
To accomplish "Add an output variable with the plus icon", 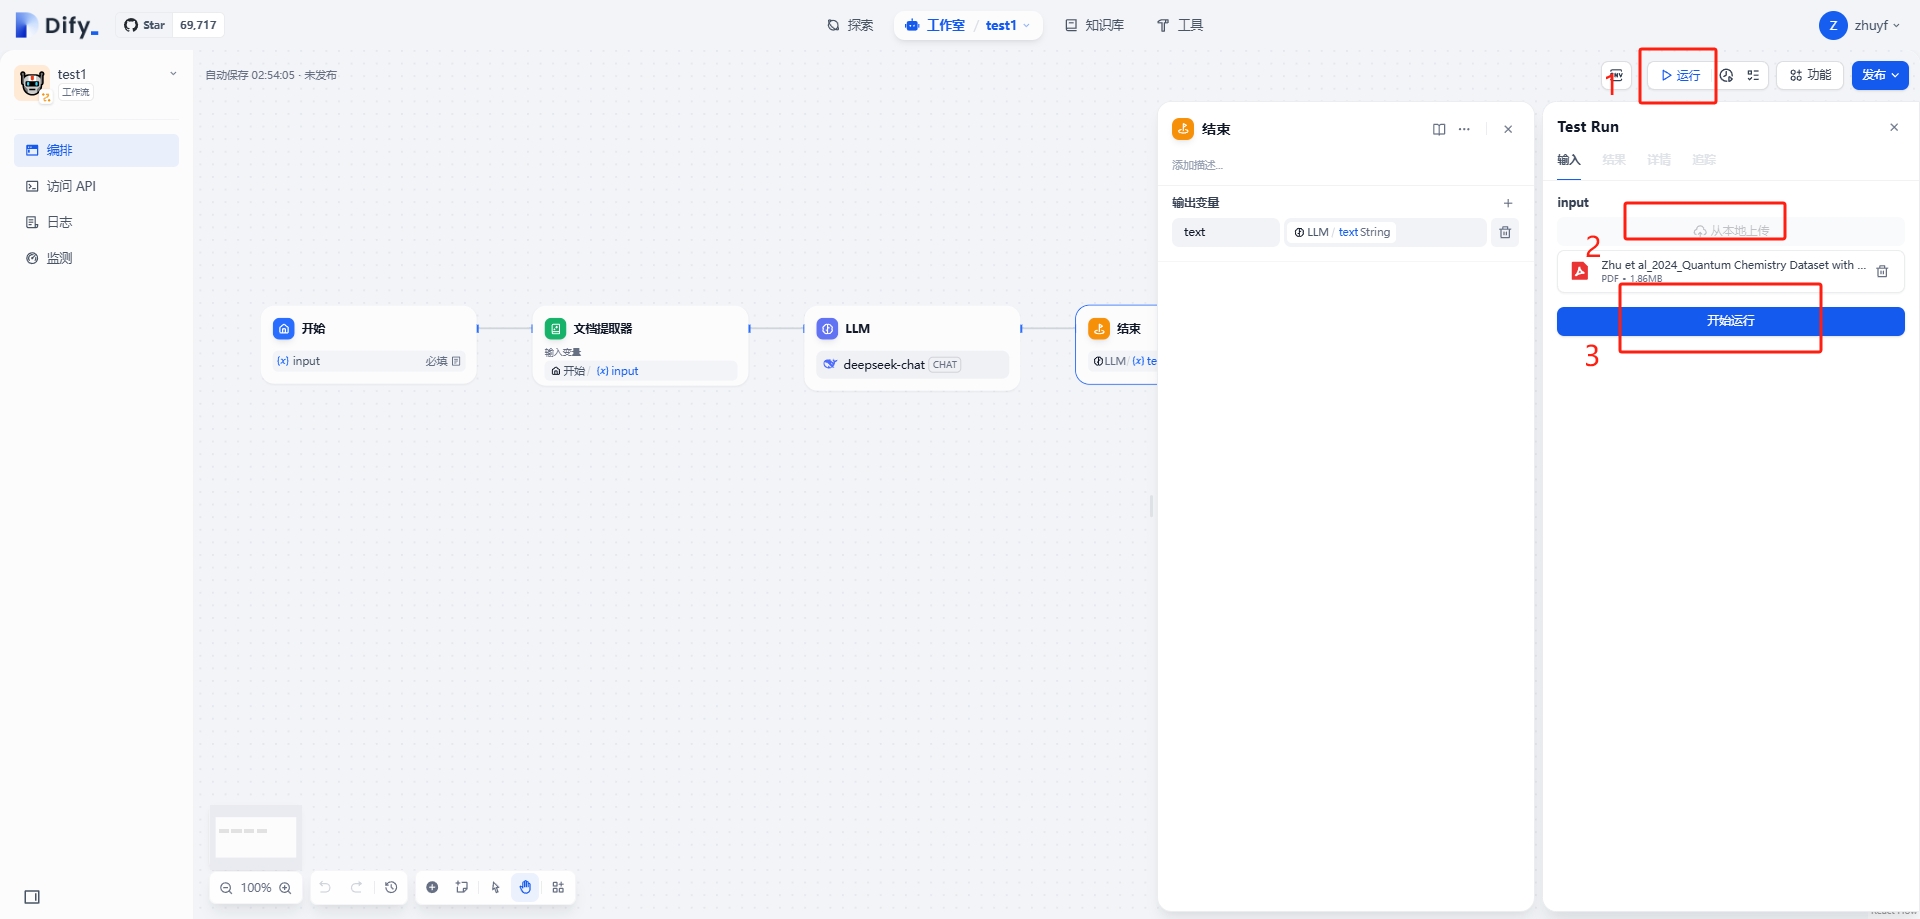I will [1508, 203].
